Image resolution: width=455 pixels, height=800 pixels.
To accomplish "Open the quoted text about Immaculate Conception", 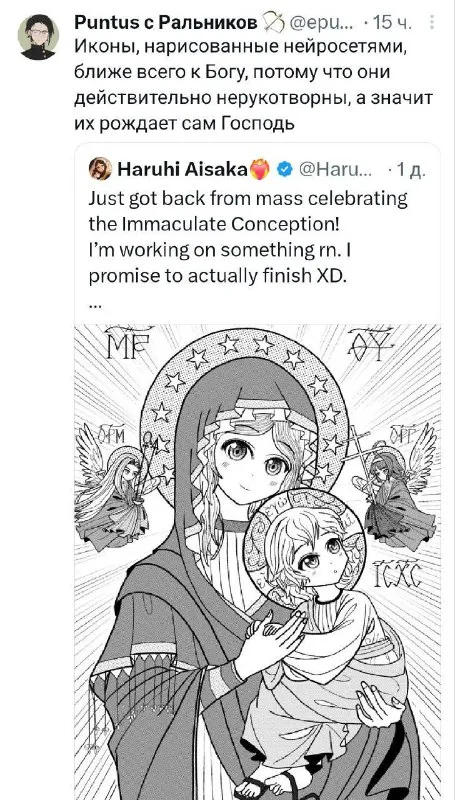I will click(x=248, y=237).
